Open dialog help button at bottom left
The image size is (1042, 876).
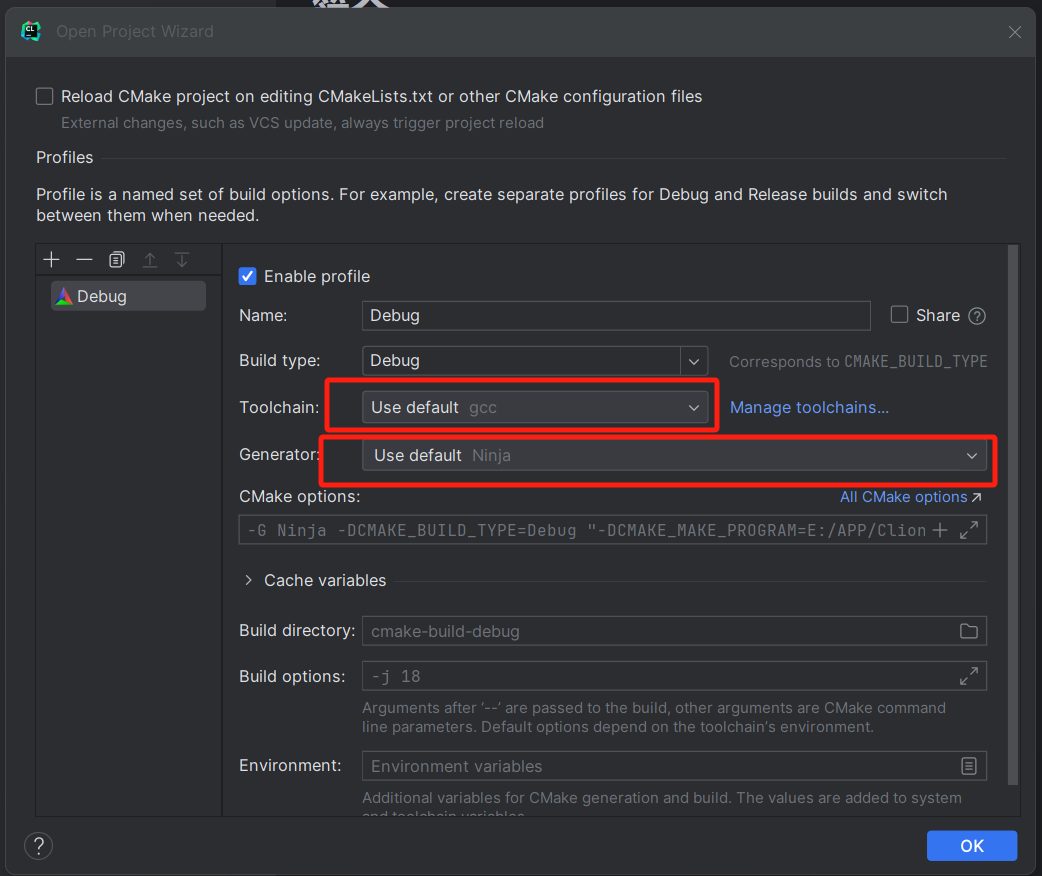tap(39, 845)
